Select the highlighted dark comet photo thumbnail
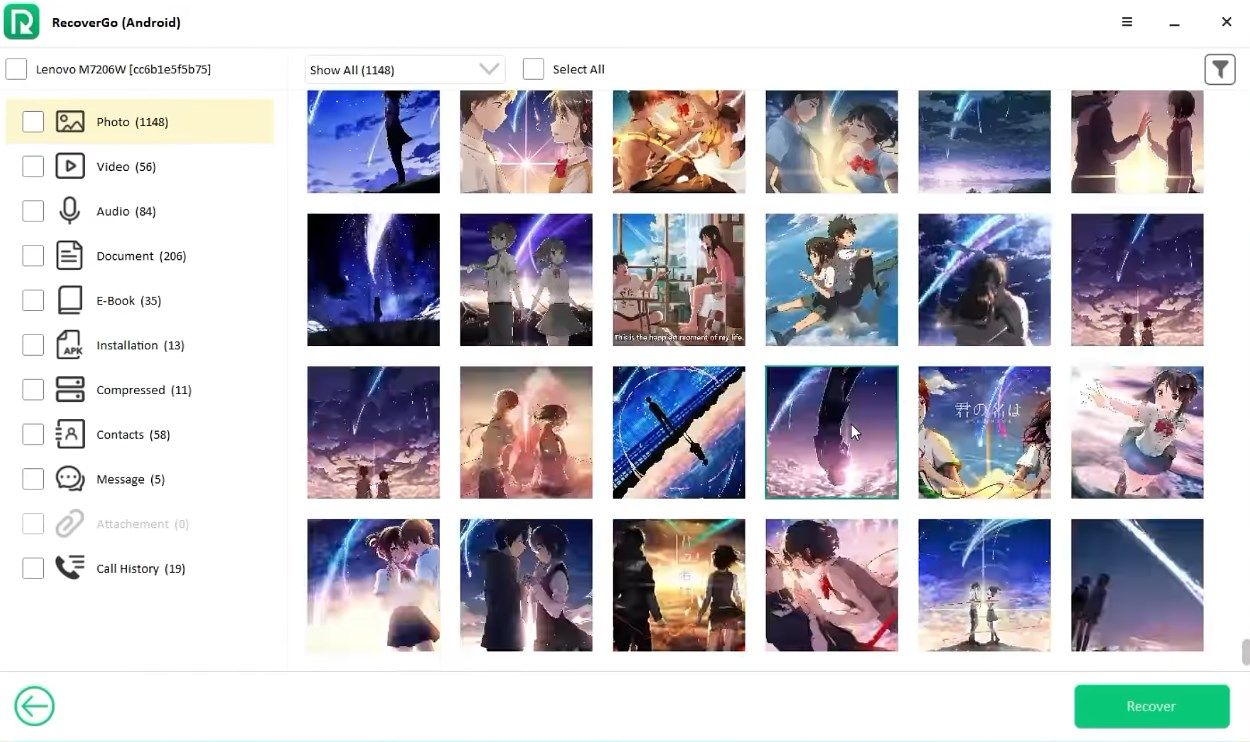This screenshot has height=742, width=1250. point(831,432)
